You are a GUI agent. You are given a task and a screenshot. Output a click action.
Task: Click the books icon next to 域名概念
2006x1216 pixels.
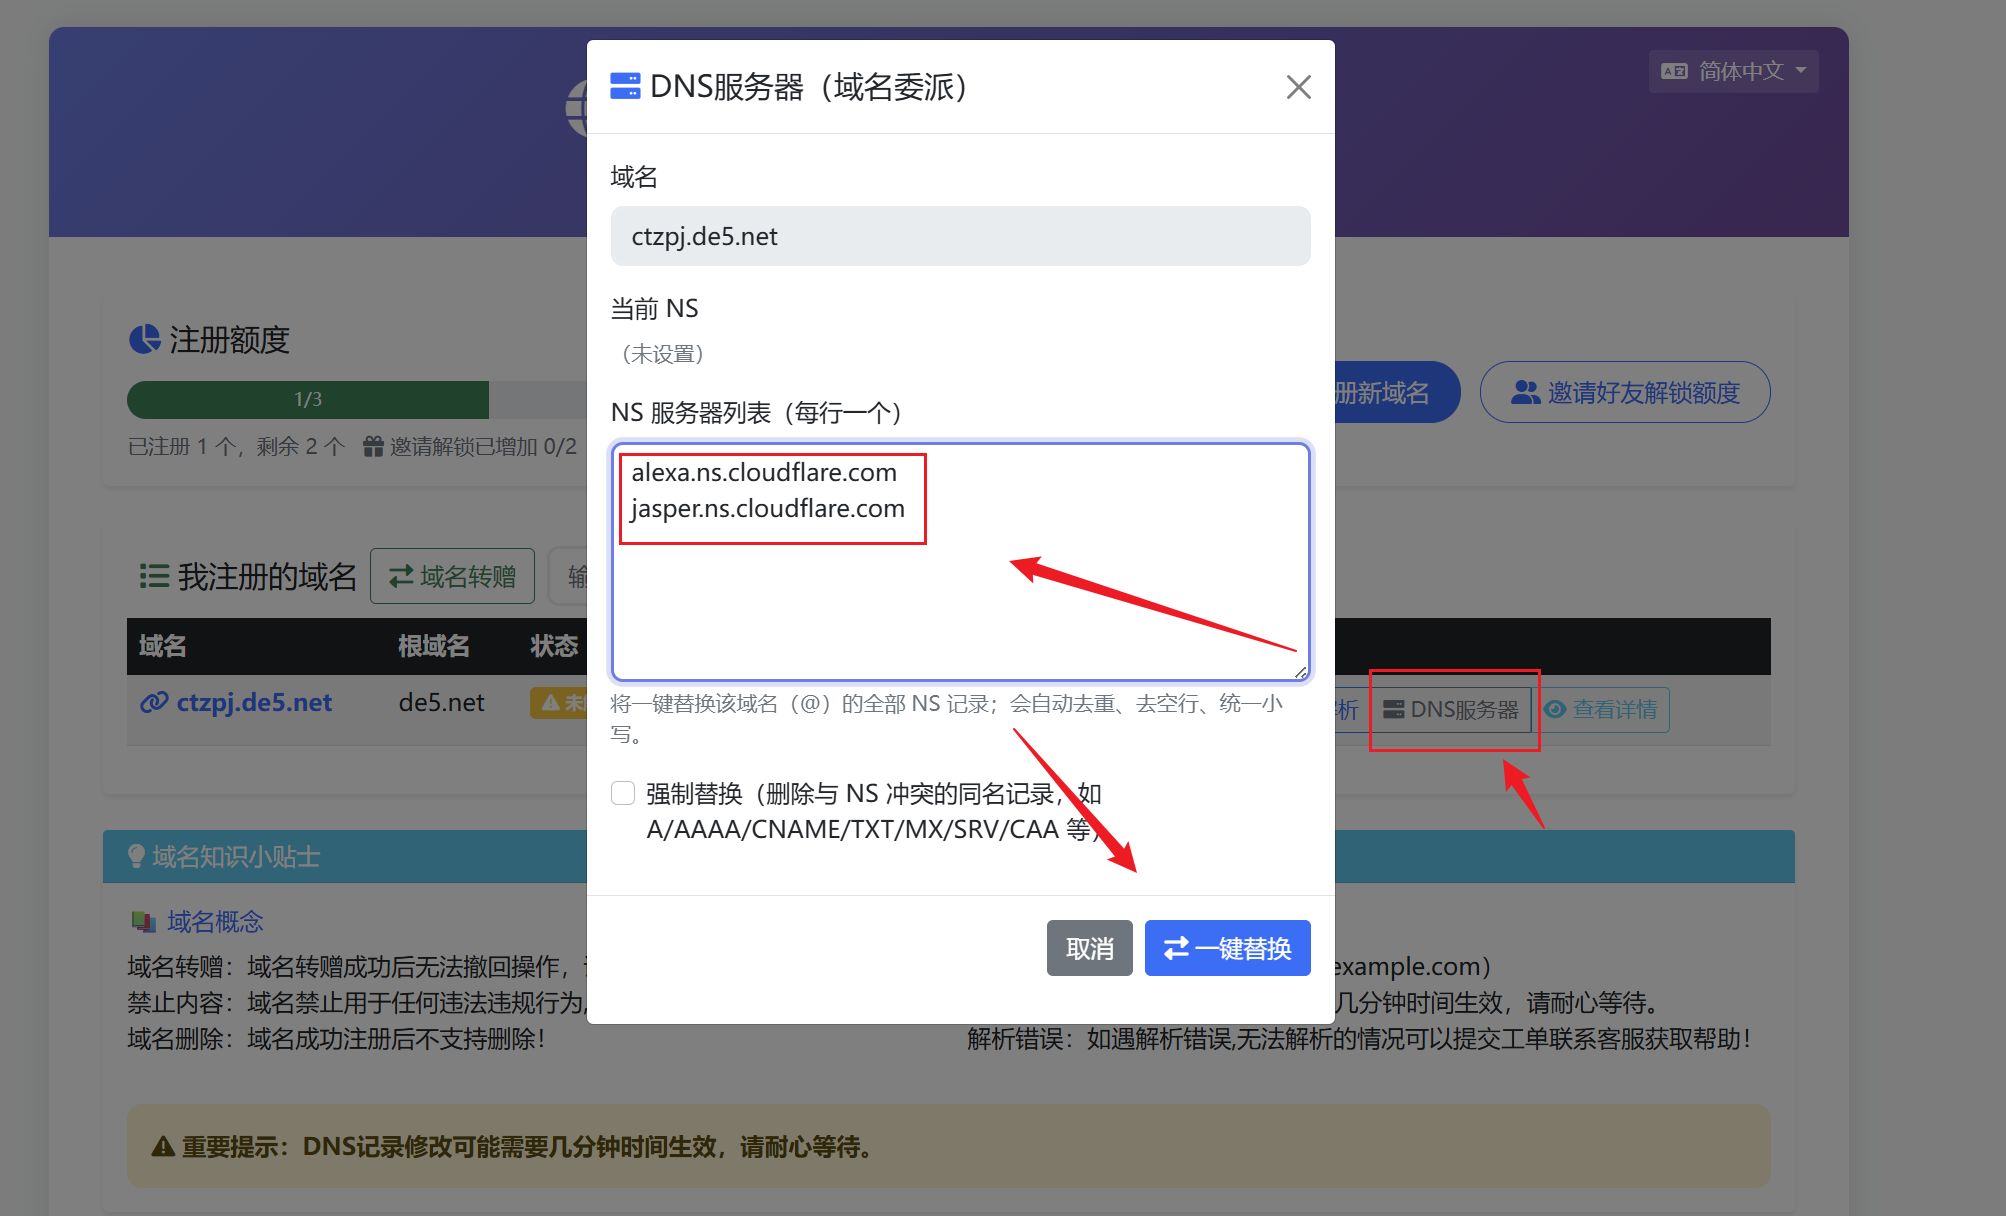coord(142,921)
